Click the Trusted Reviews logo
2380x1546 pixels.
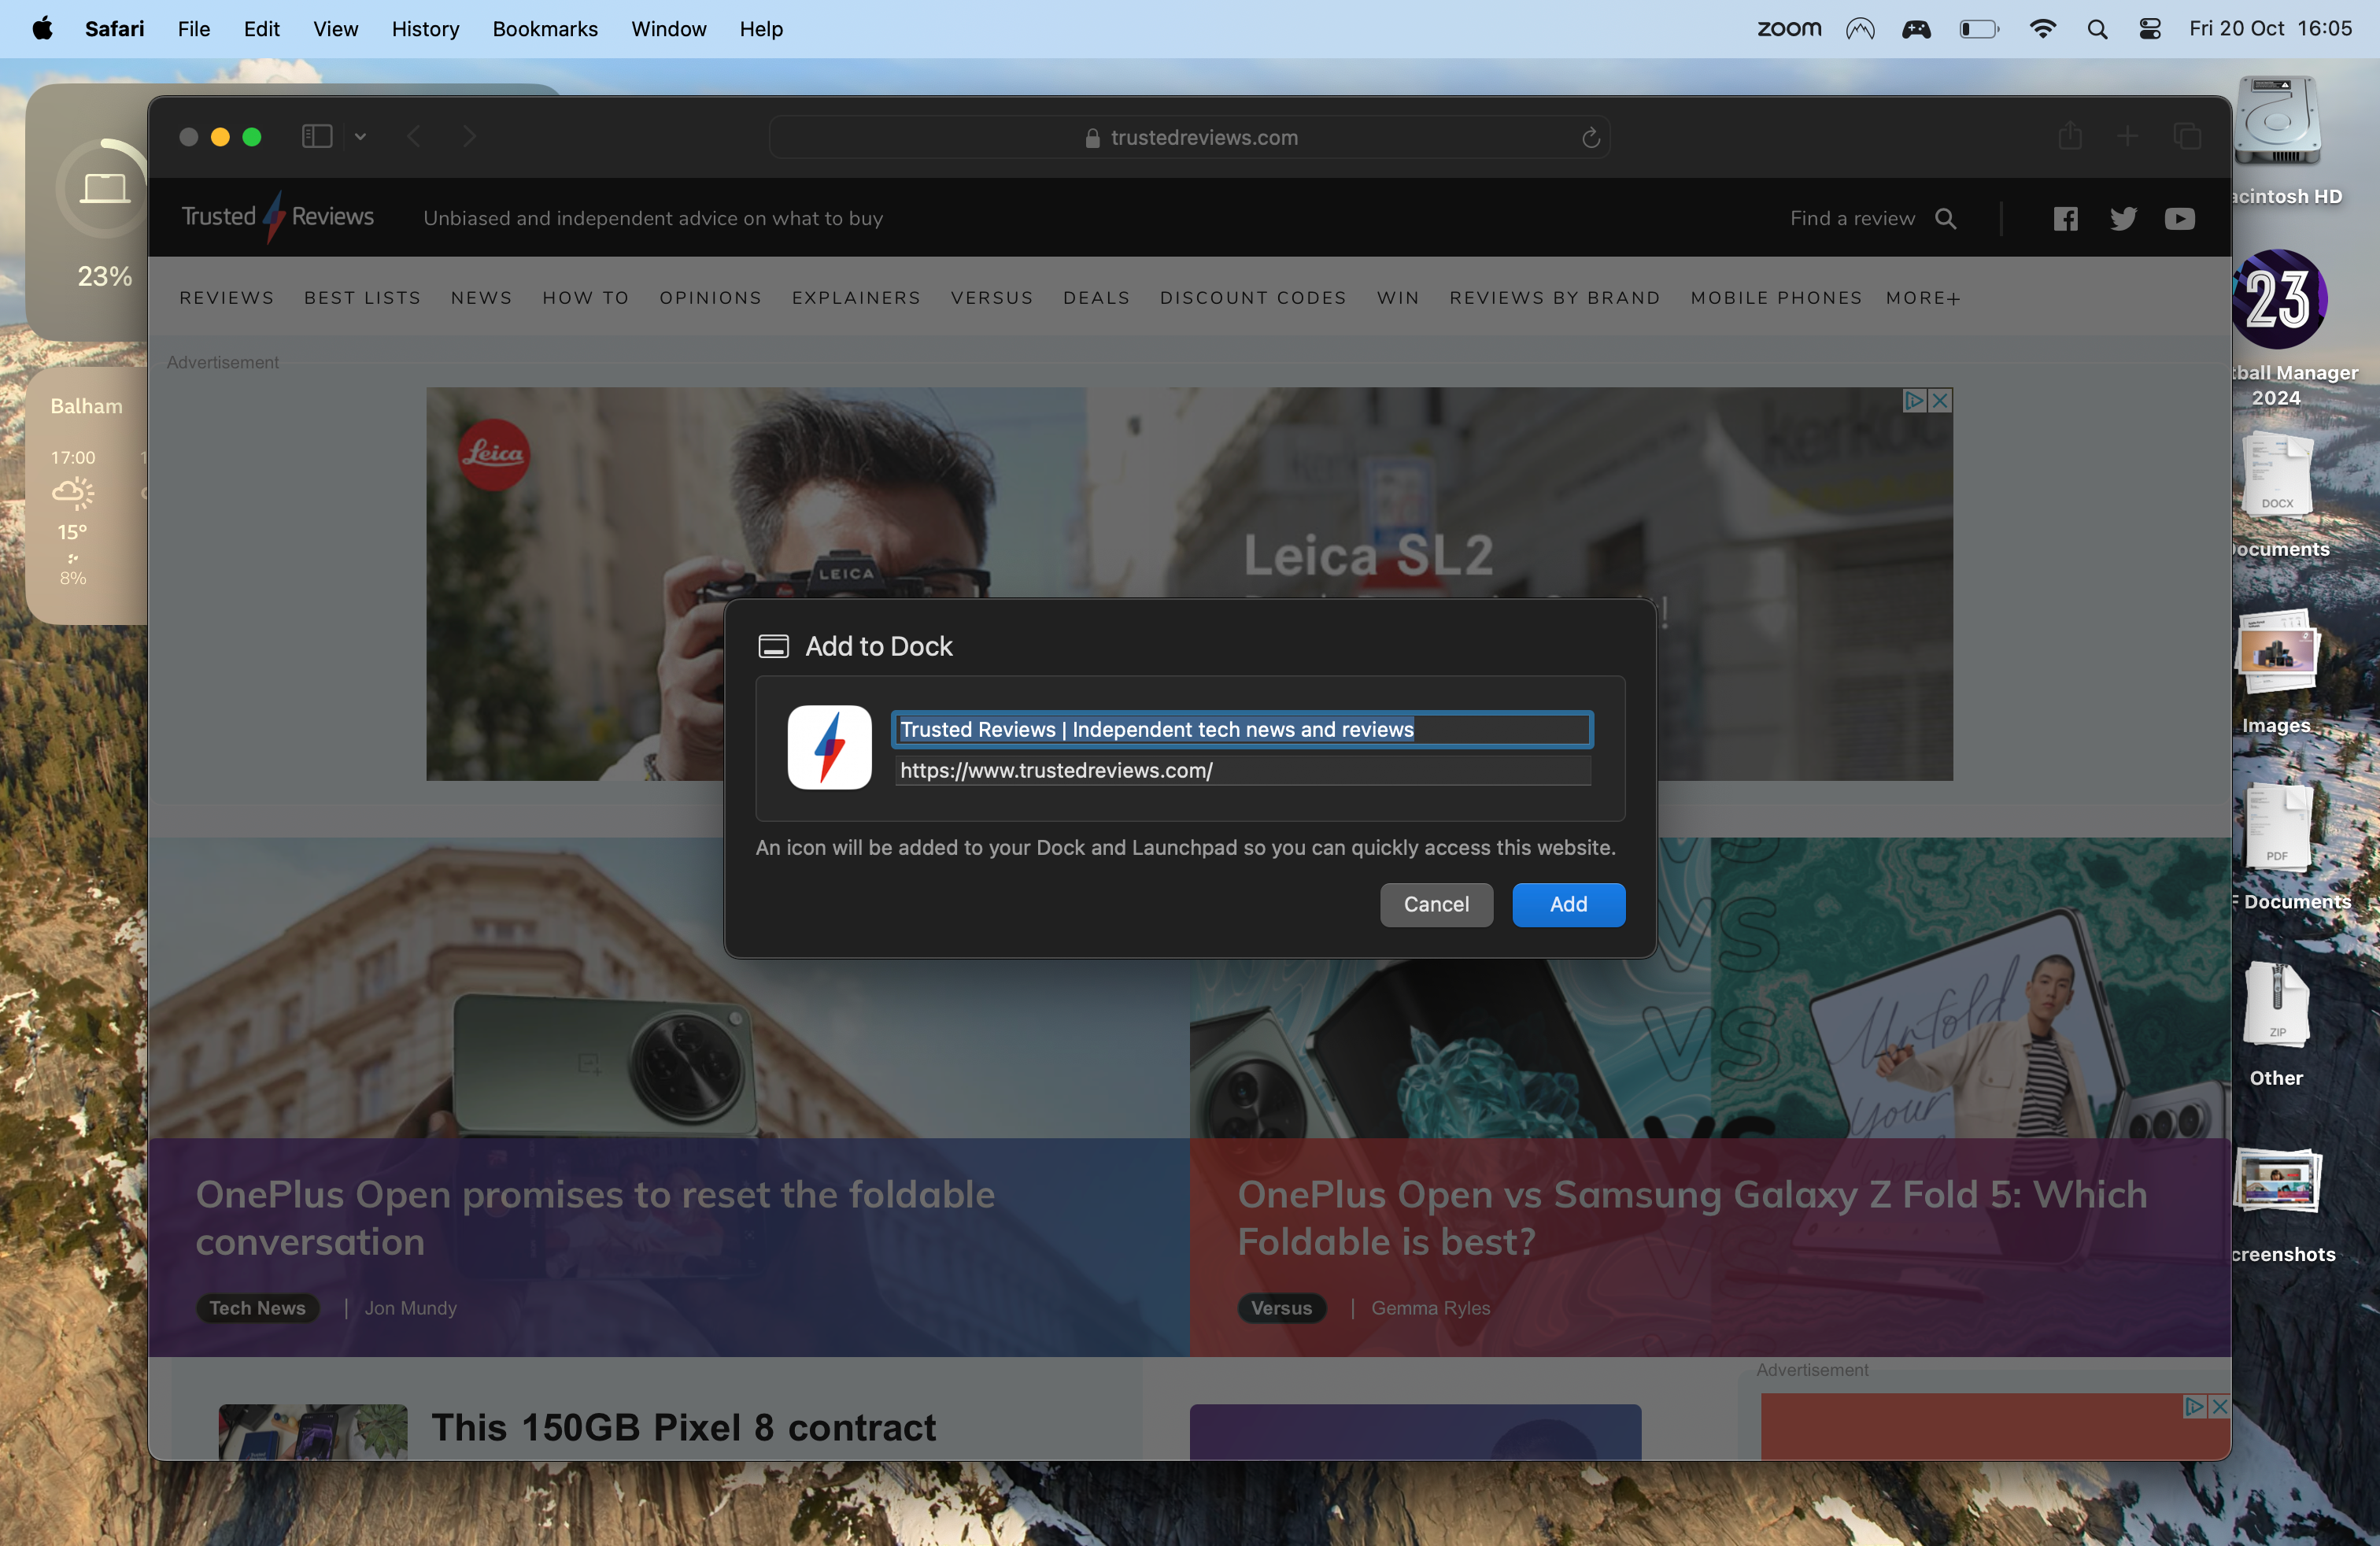tap(277, 217)
